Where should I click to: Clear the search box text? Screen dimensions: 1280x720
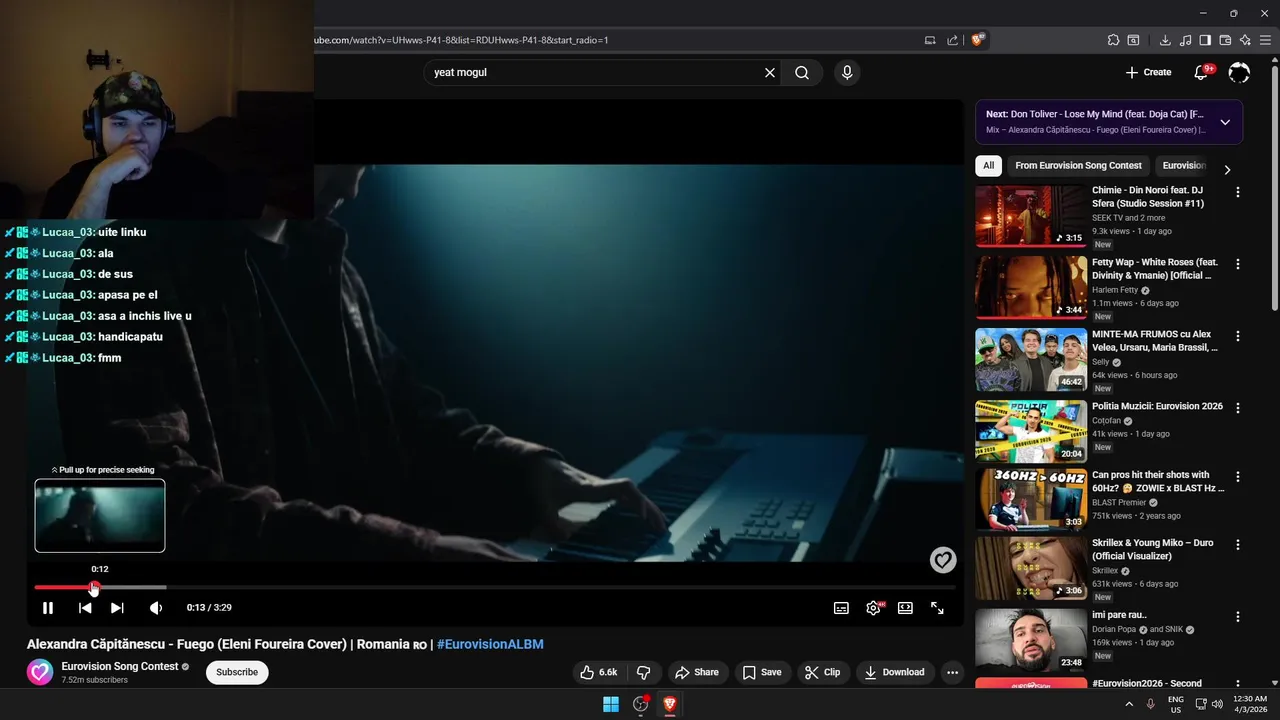point(770,73)
